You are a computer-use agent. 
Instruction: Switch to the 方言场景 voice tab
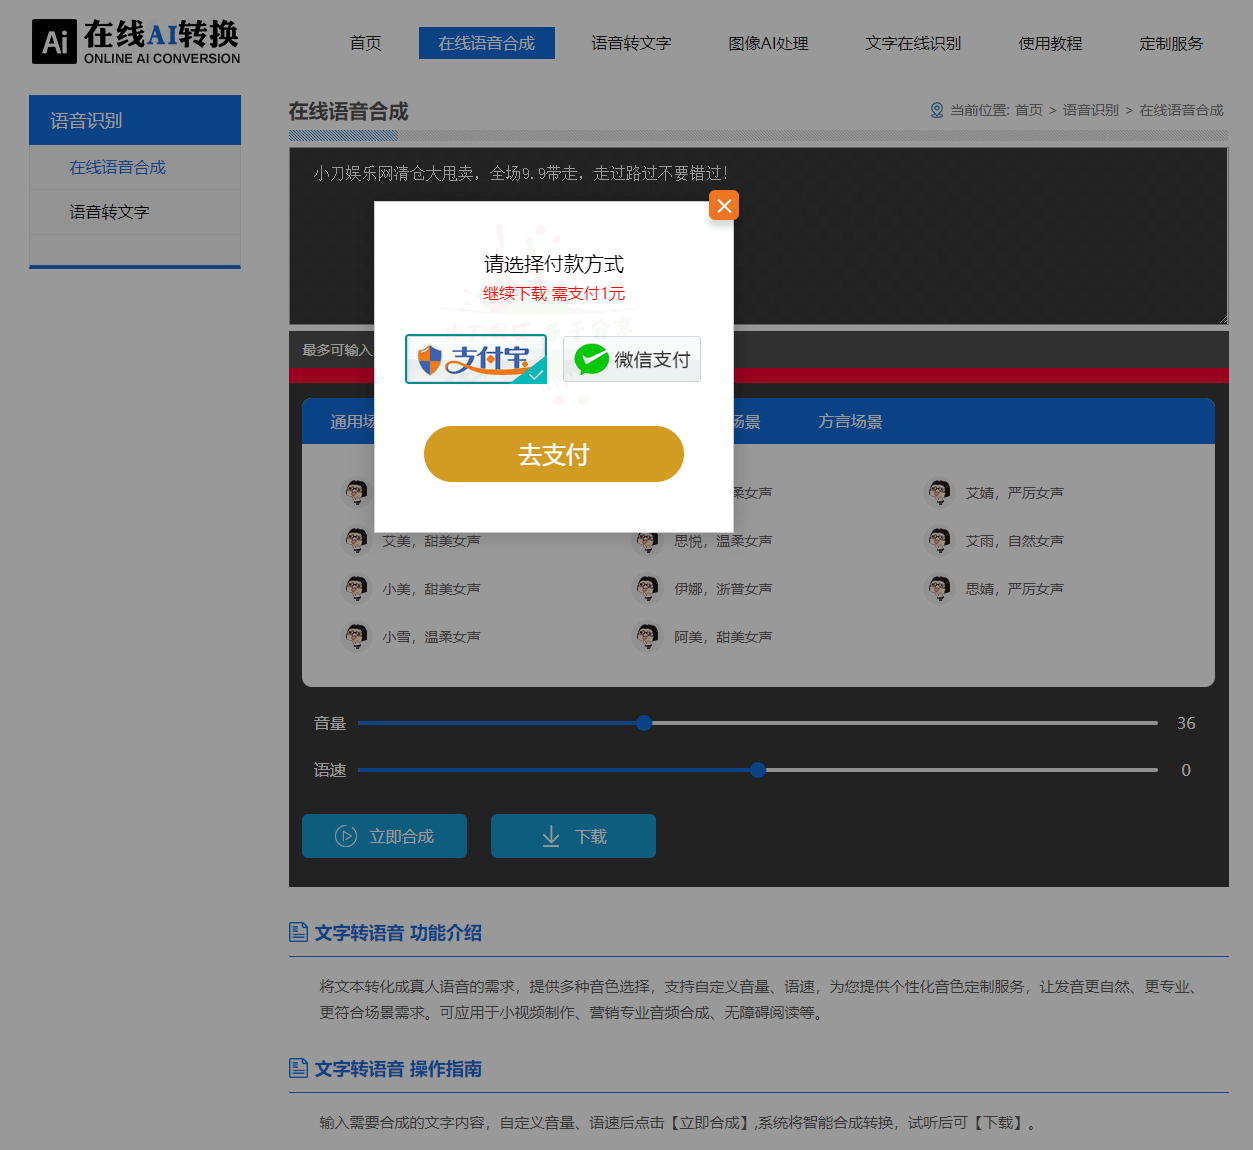850,422
